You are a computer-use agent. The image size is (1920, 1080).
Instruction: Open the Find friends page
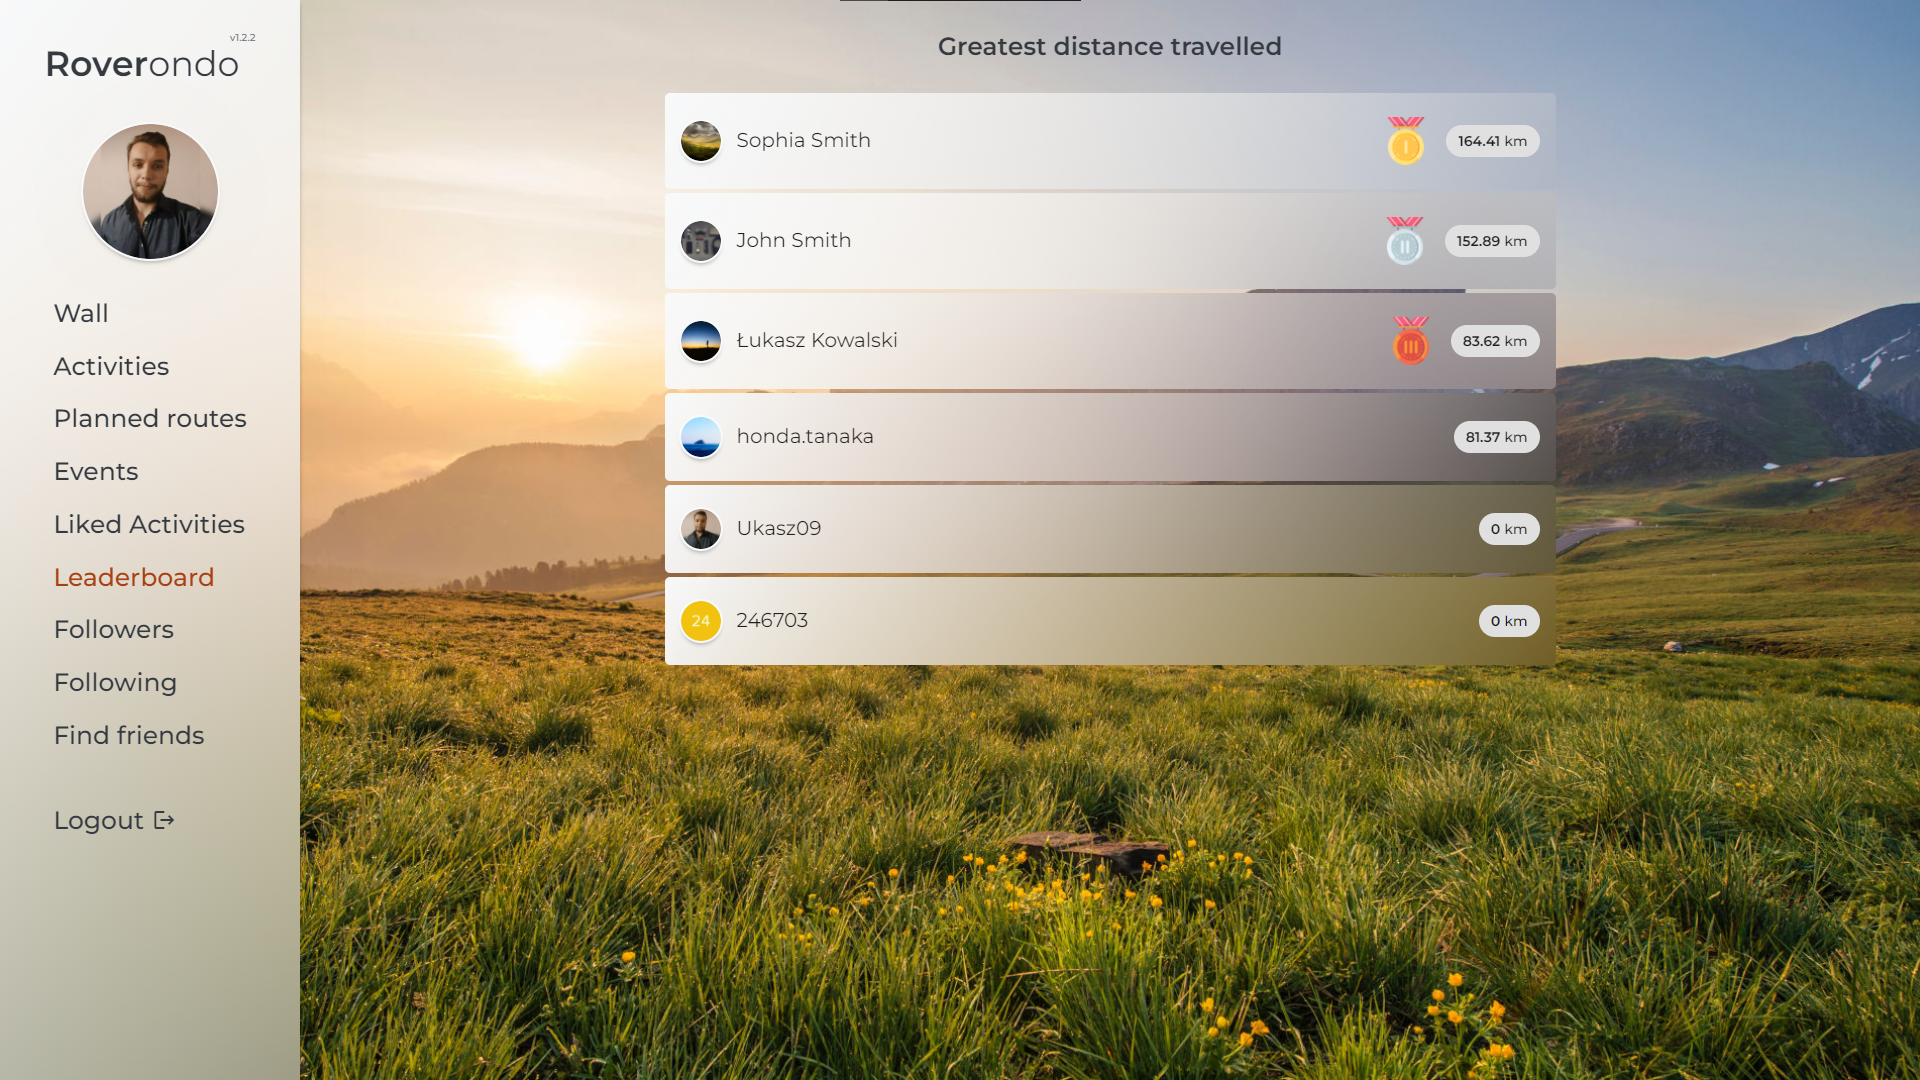[129, 735]
